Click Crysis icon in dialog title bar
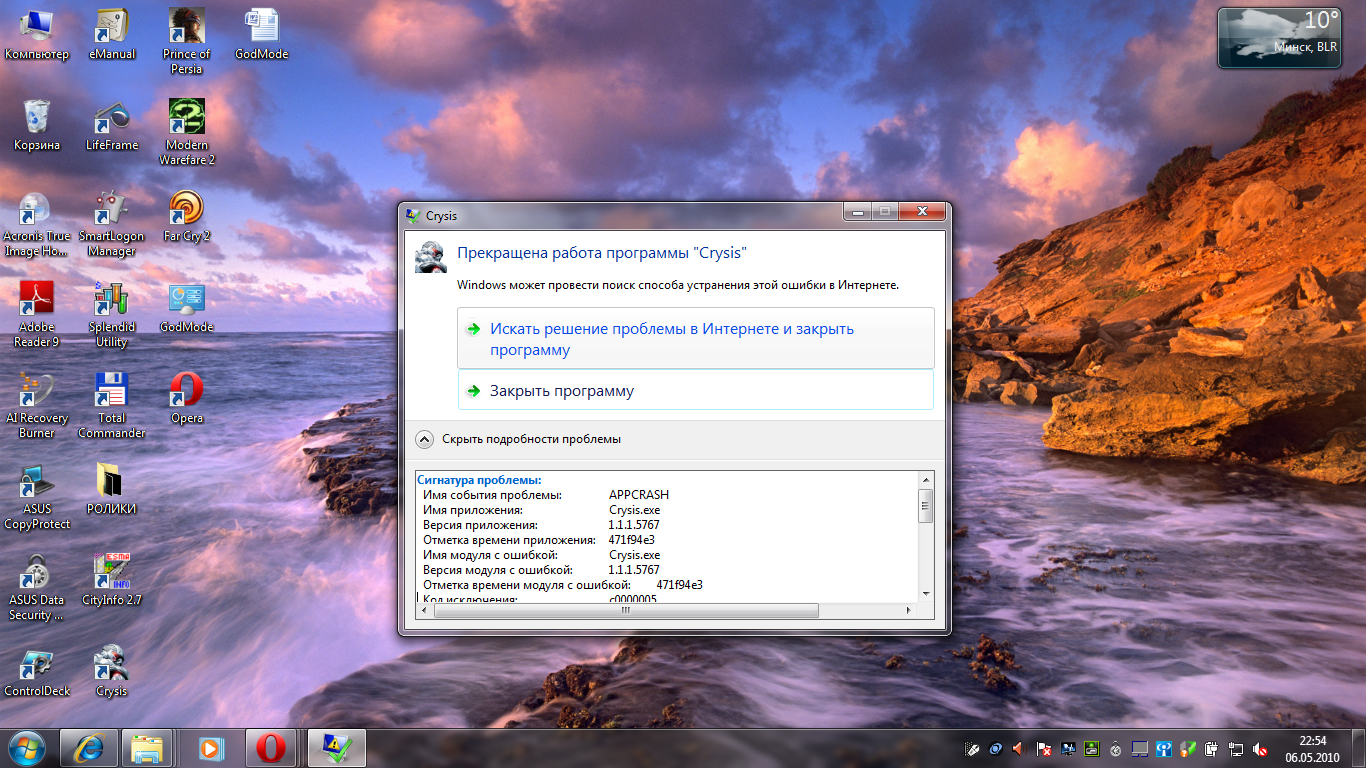 pyautogui.click(x=413, y=215)
